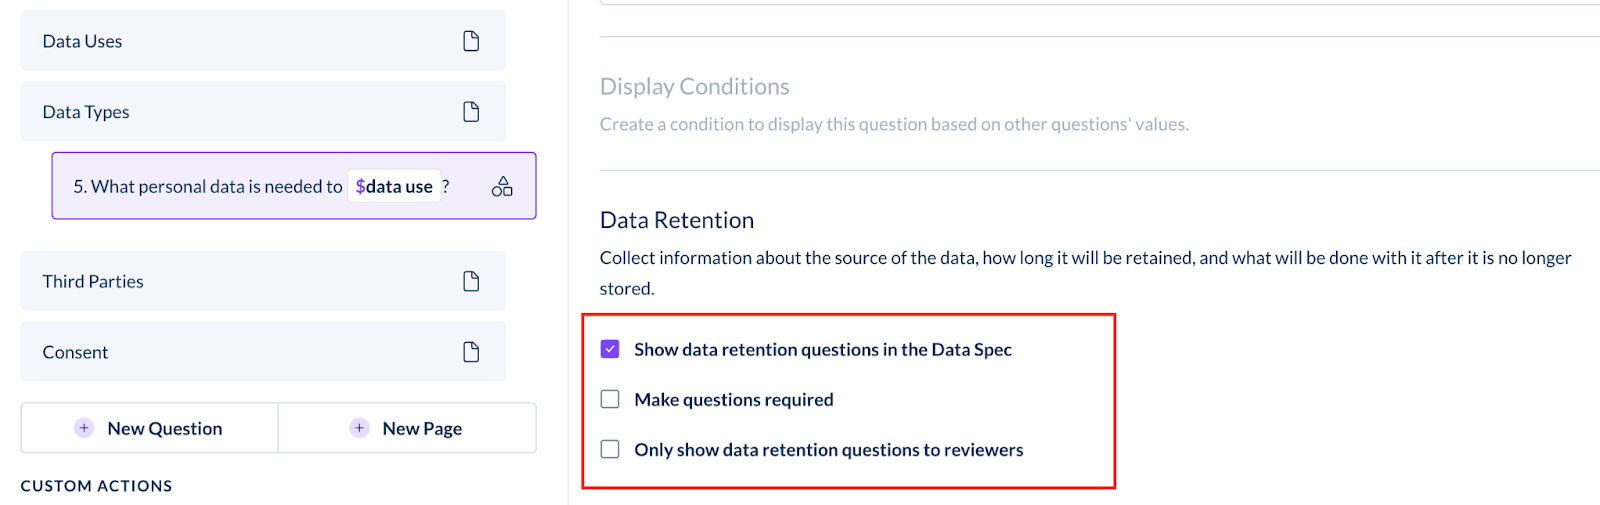Open the Data Types page
This screenshot has height=505, width=1600.
[x=263, y=112]
